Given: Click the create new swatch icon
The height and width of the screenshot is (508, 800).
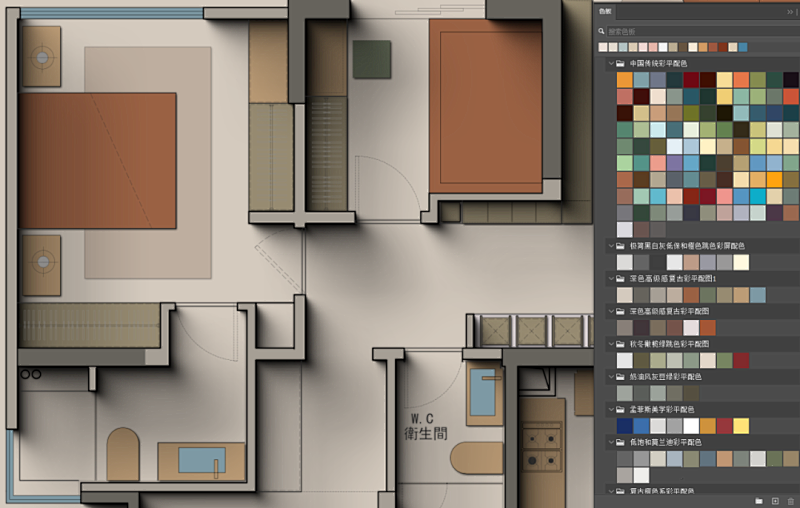Looking at the screenshot, I should click(775, 499).
